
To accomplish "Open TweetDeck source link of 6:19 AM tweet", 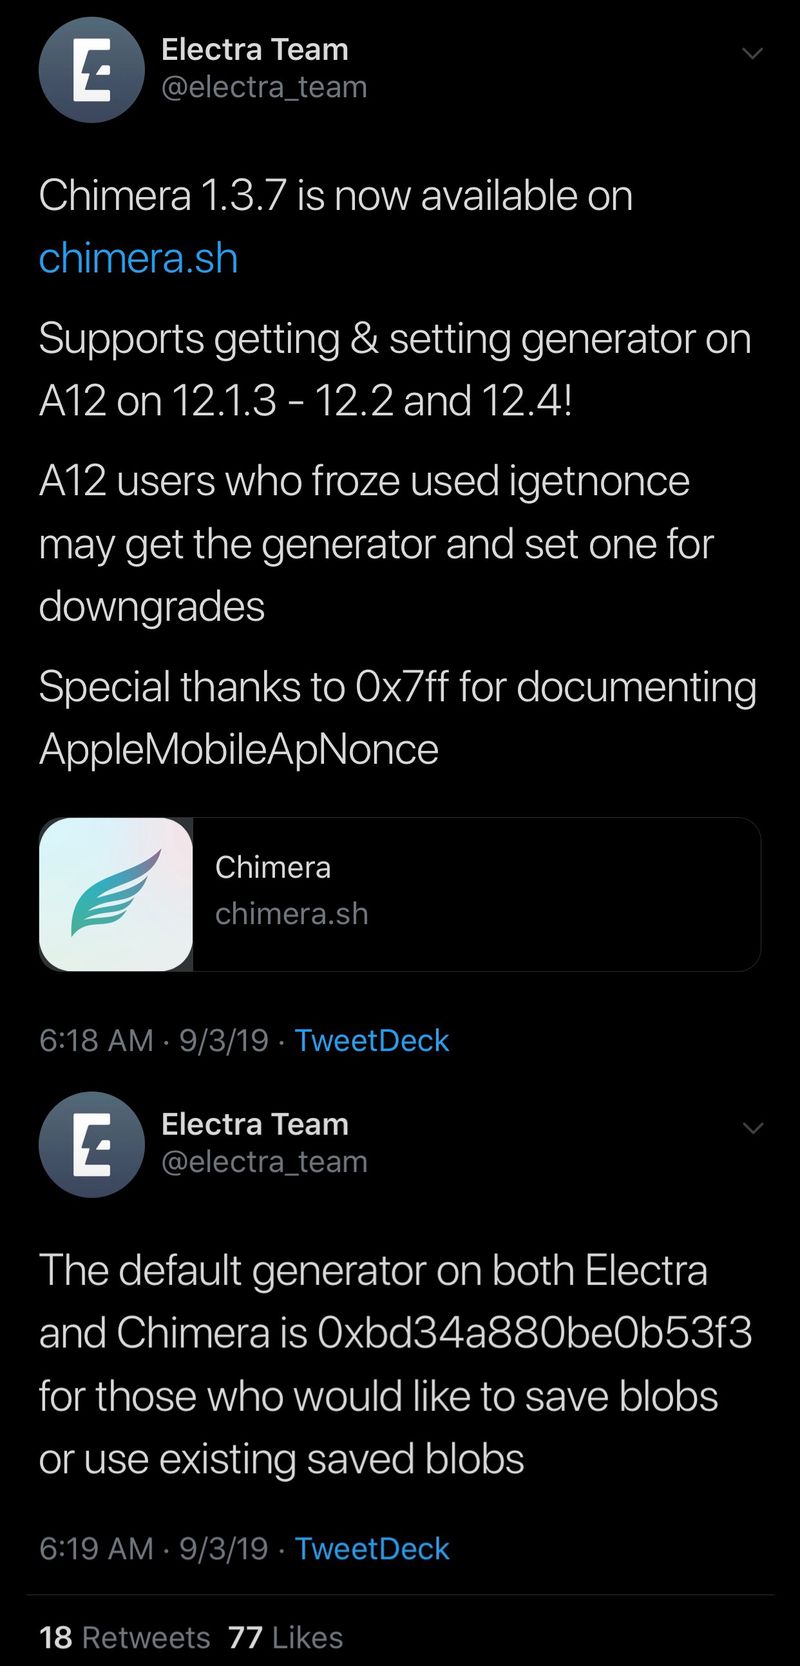I will point(372,1548).
